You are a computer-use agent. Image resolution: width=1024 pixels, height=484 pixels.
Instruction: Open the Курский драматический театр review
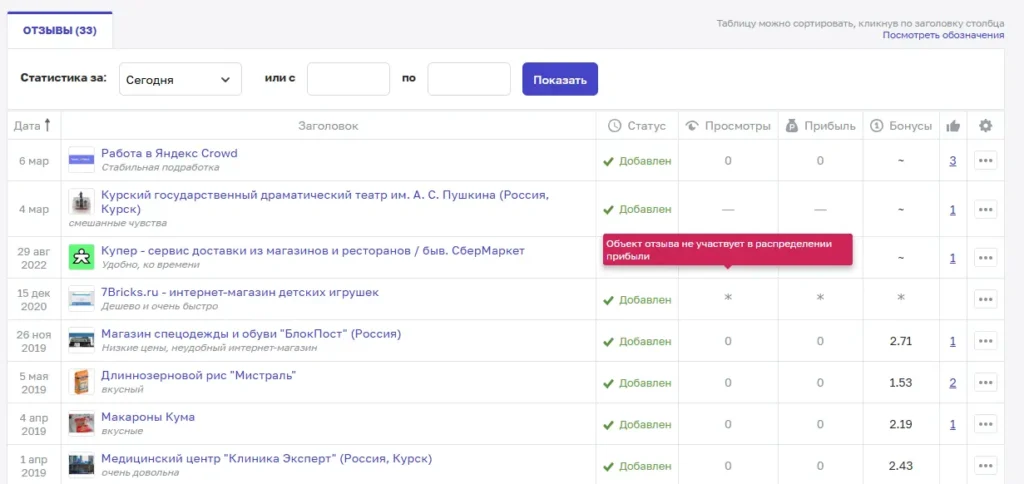point(325,202)
